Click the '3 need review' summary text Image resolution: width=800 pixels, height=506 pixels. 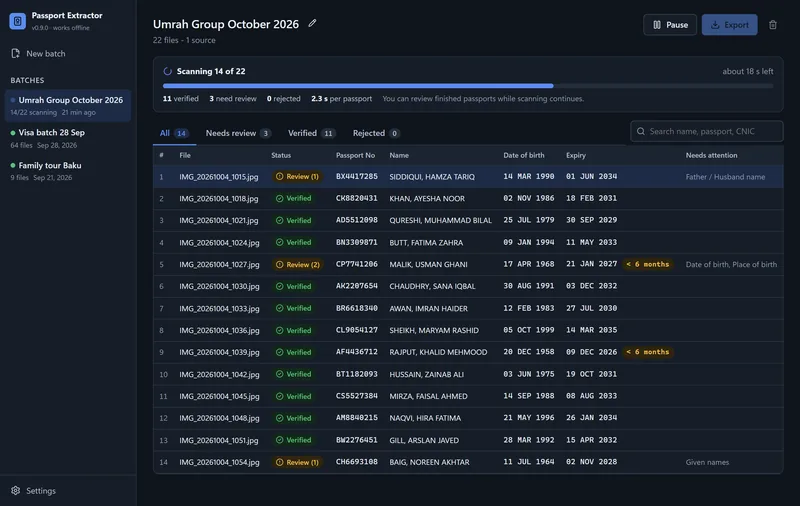[233, 99]
